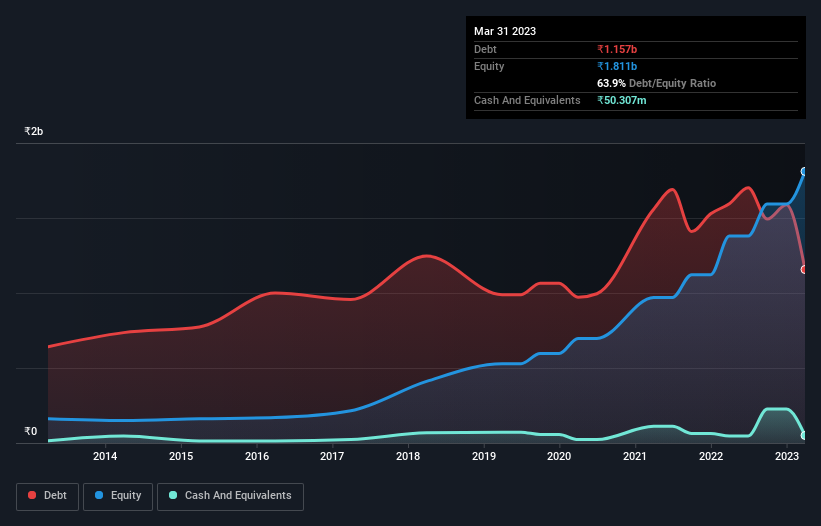The height and width of the screenshot is (526, 821).
Task: Click the 2020 x-axis label
Action: coord(559,456)
